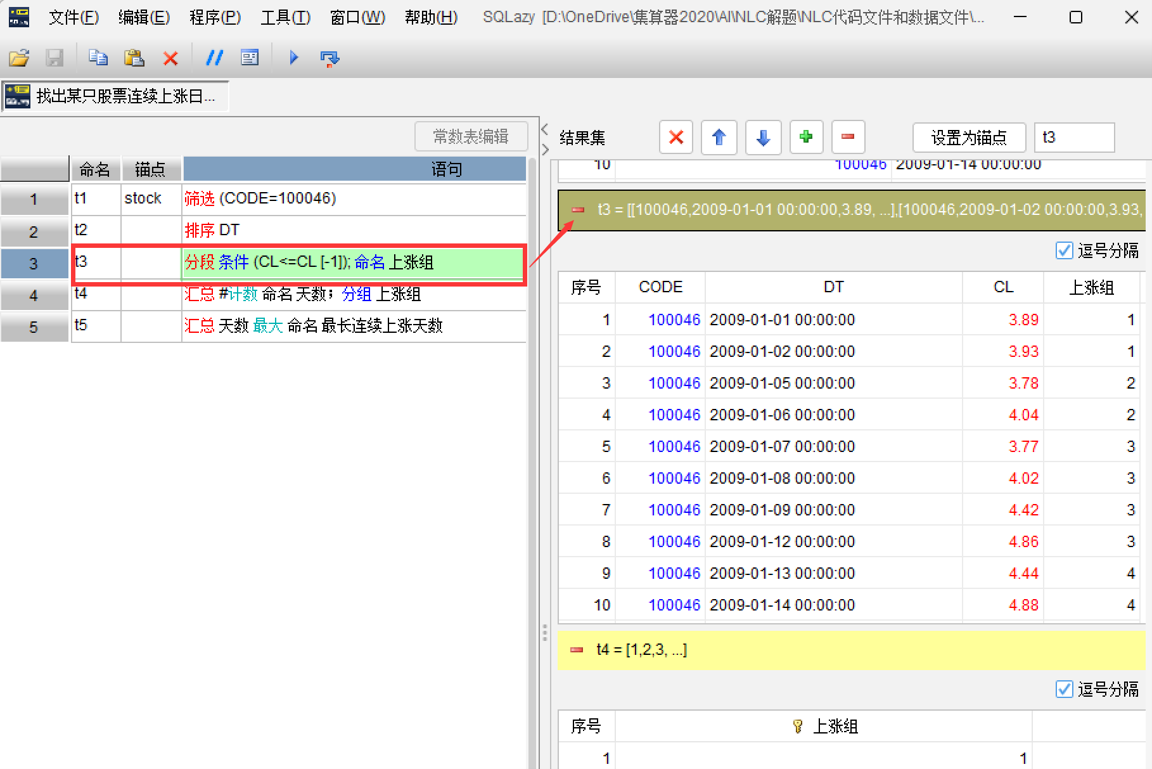Click the 分段 条件 (CL<=CL [-1]) statement cell

click(353, 263)
